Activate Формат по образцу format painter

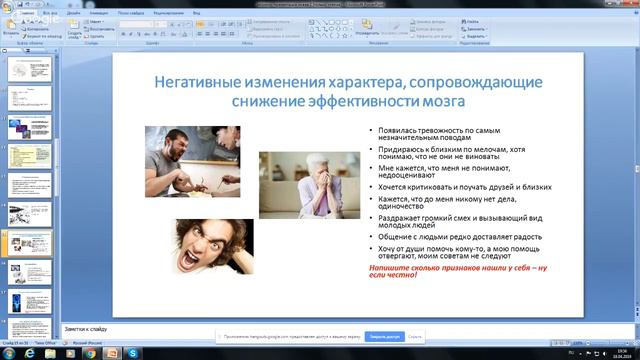pos(42,36)
